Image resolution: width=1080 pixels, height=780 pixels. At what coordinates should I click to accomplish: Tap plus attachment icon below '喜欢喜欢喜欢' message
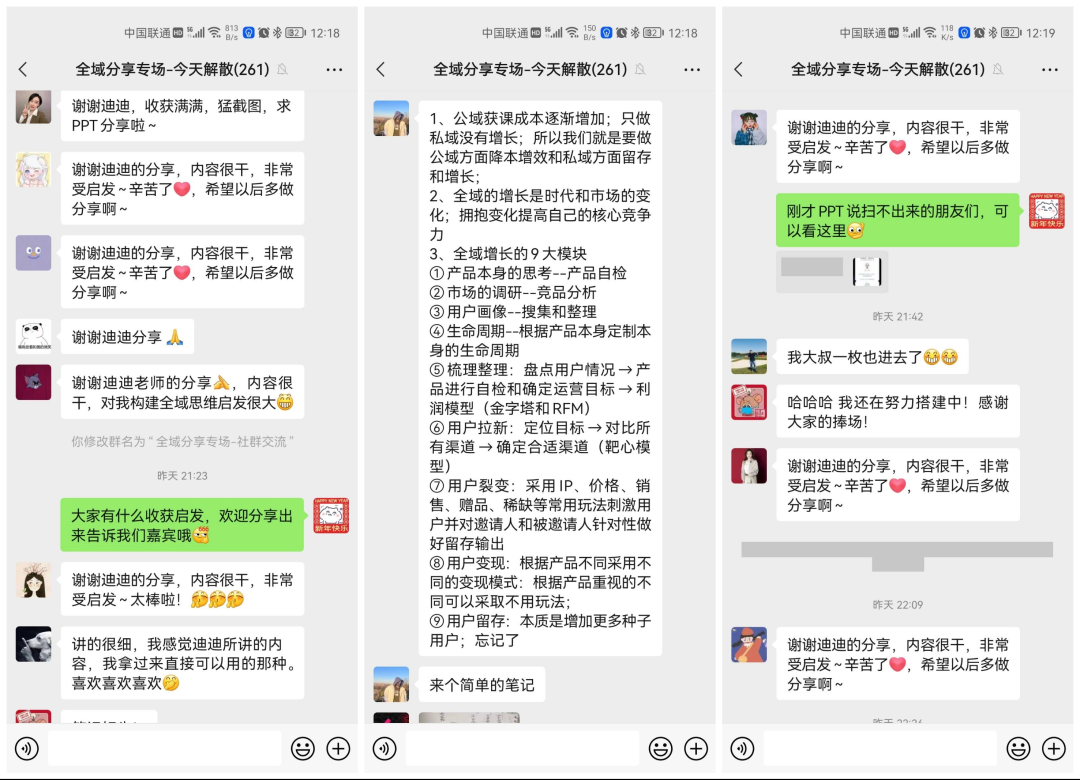tap(338, 748)
